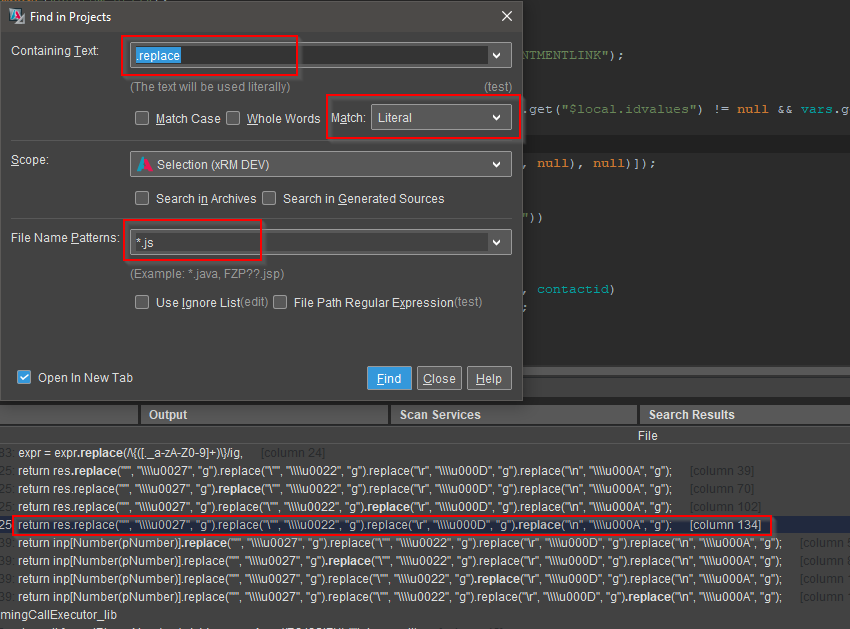Viewport: 850px width, 629px height.
Task: Enable Search in Archives checkbox
Action: coord(142,198)
